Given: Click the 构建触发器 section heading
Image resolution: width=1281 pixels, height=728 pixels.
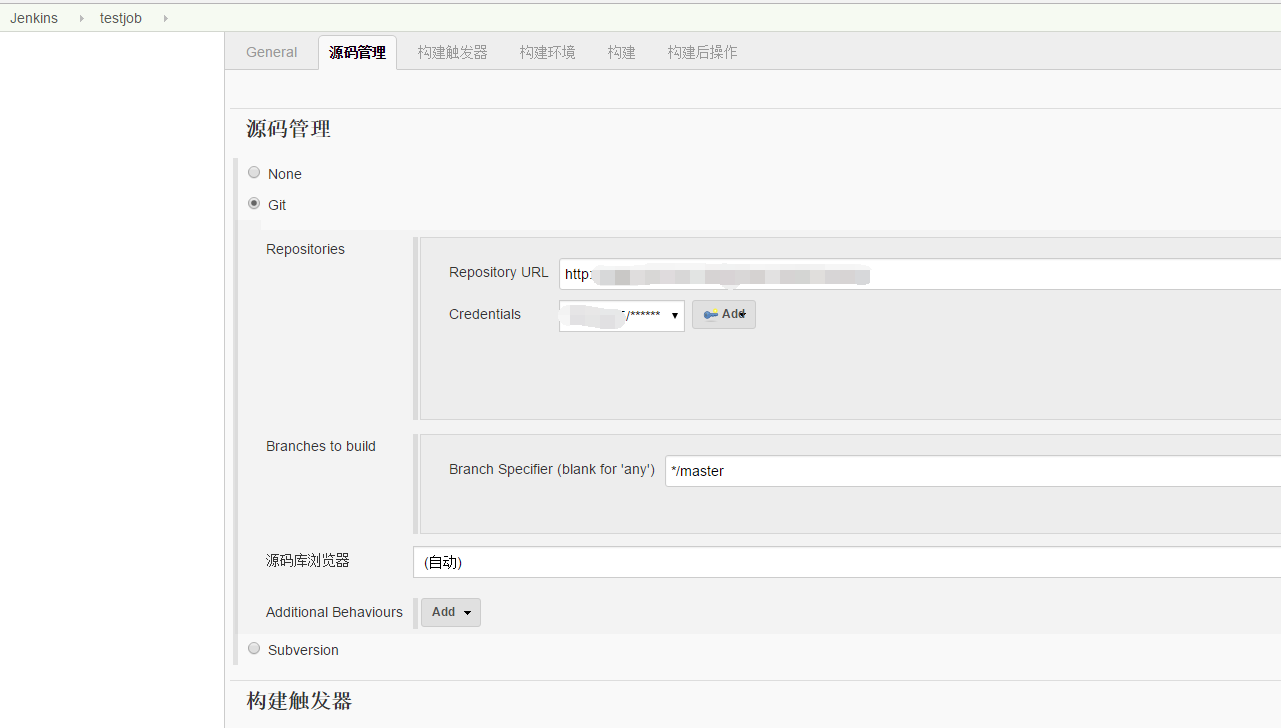Looking at the screenshot, I should coord(299,701).
